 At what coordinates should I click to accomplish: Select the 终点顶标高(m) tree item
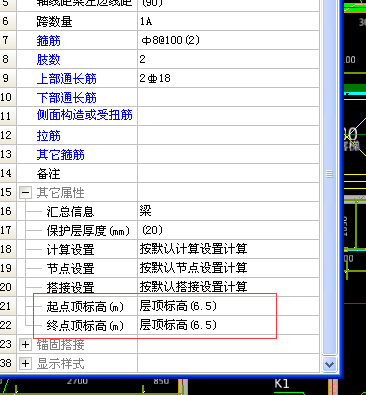tap(85, 326)
